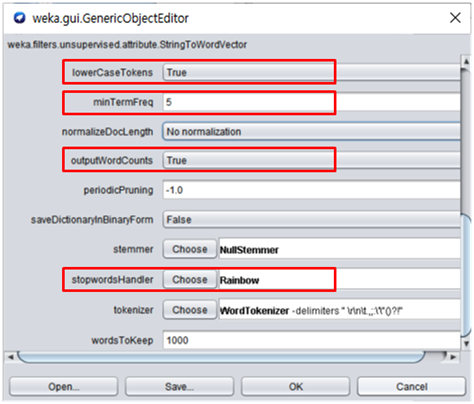This screenshot has width=474, height=404.
Task: Confirm settings with OK button
Action: [295, 387]
